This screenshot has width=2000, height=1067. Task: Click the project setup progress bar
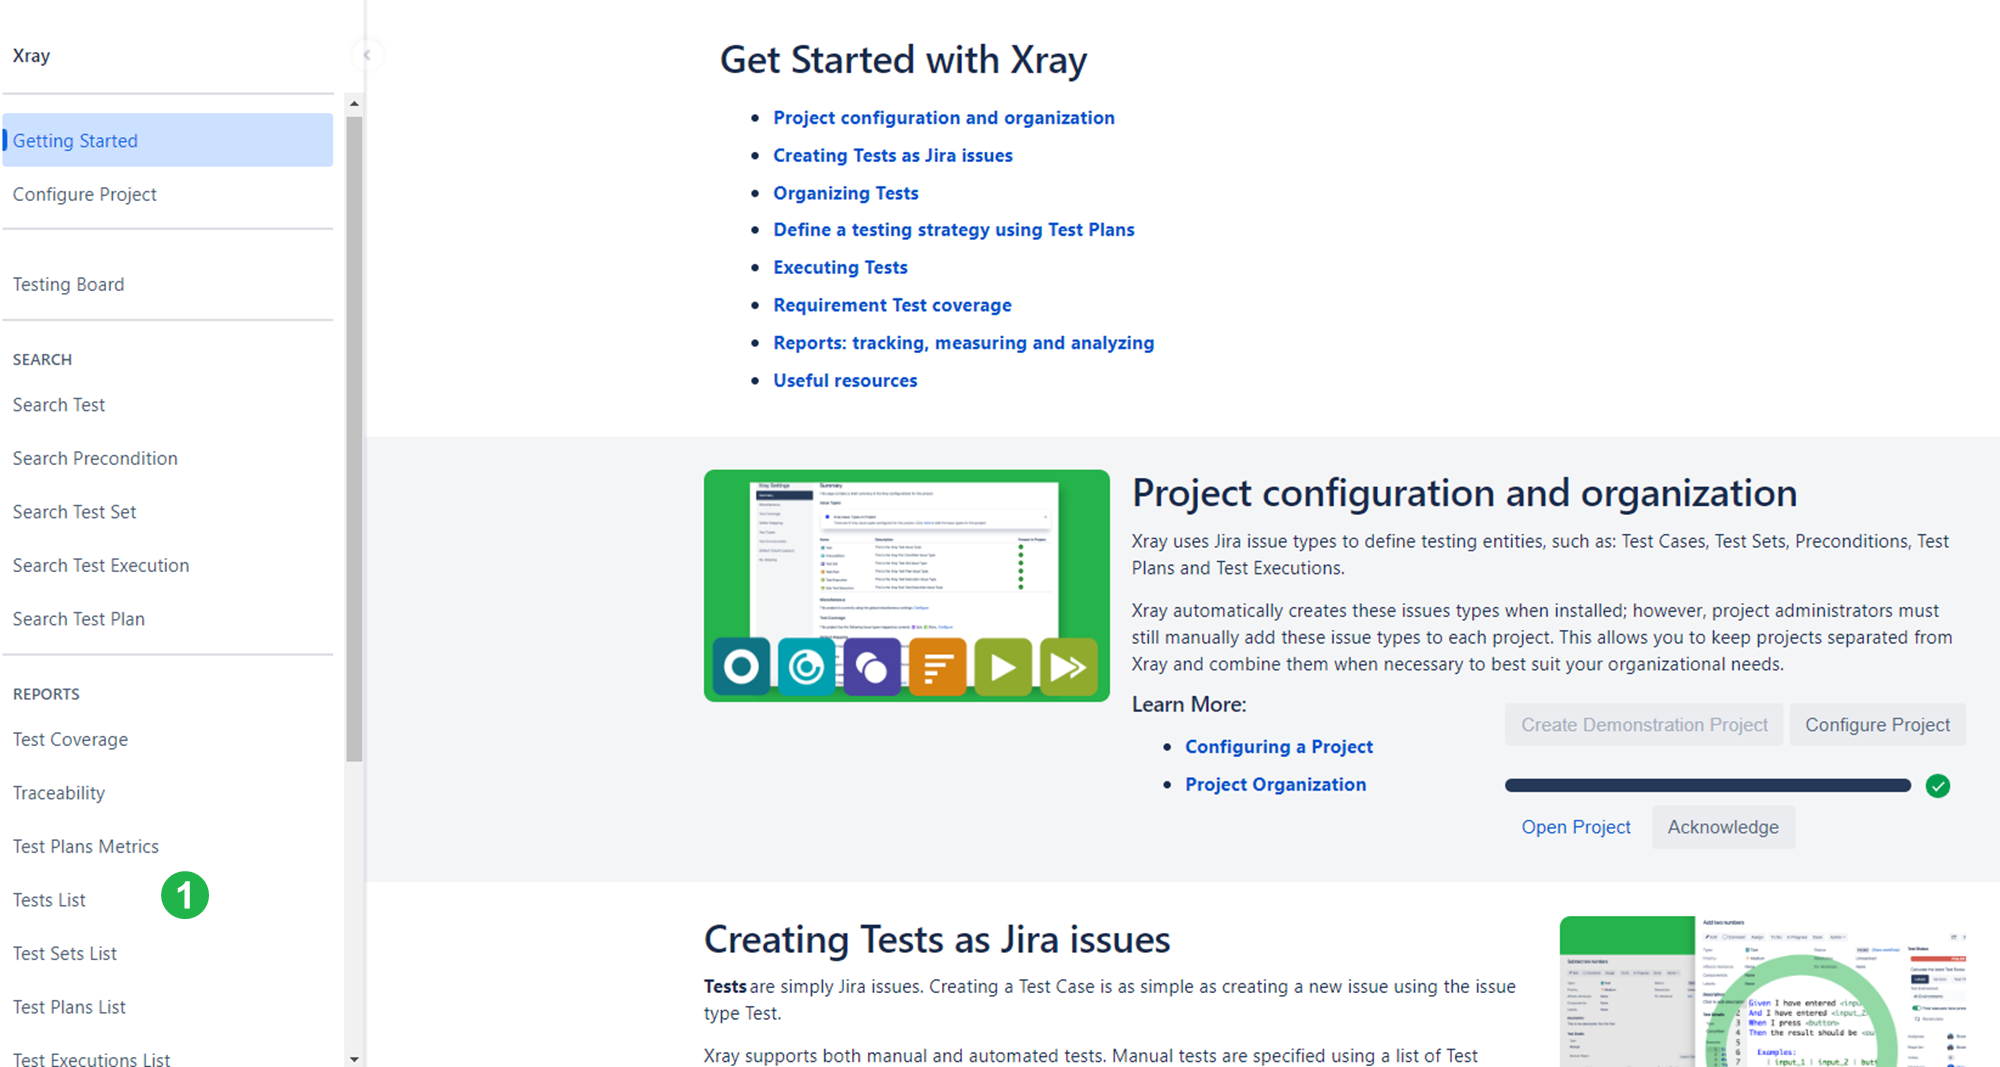tap(1708, 786)
